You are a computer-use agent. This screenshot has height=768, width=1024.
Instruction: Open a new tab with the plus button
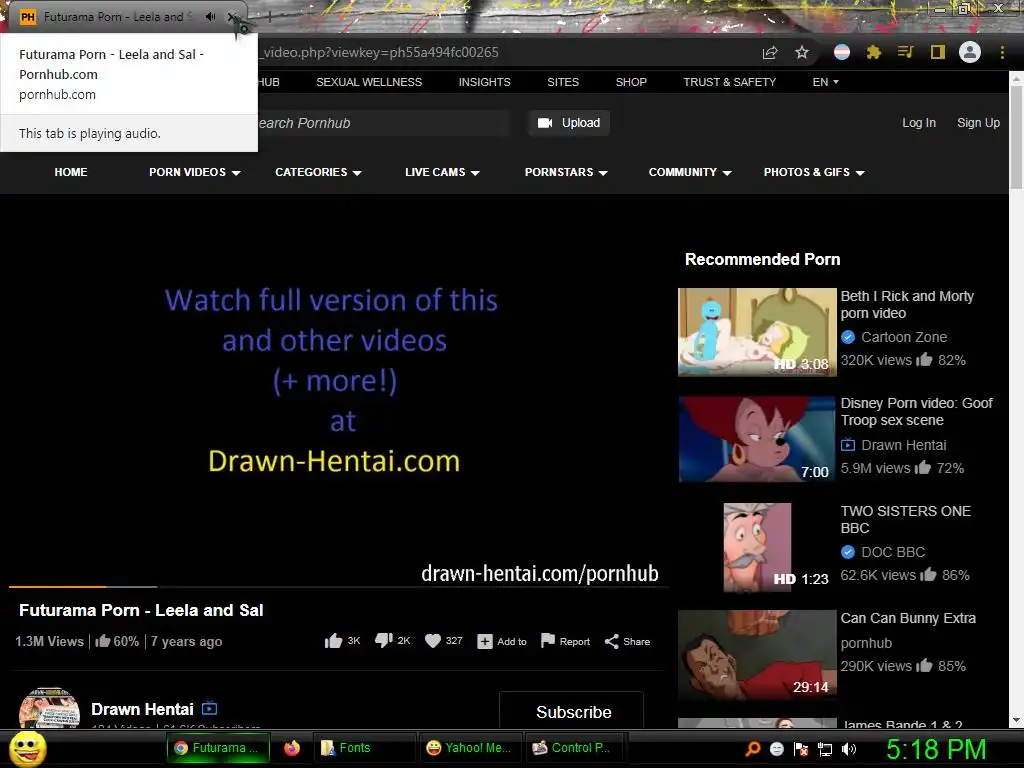point(268,17)
